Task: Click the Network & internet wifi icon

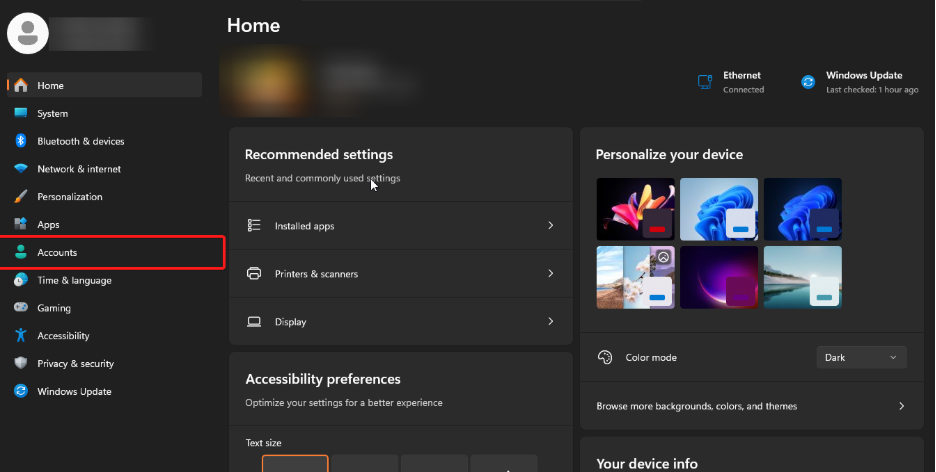Action: coord(20,169)
